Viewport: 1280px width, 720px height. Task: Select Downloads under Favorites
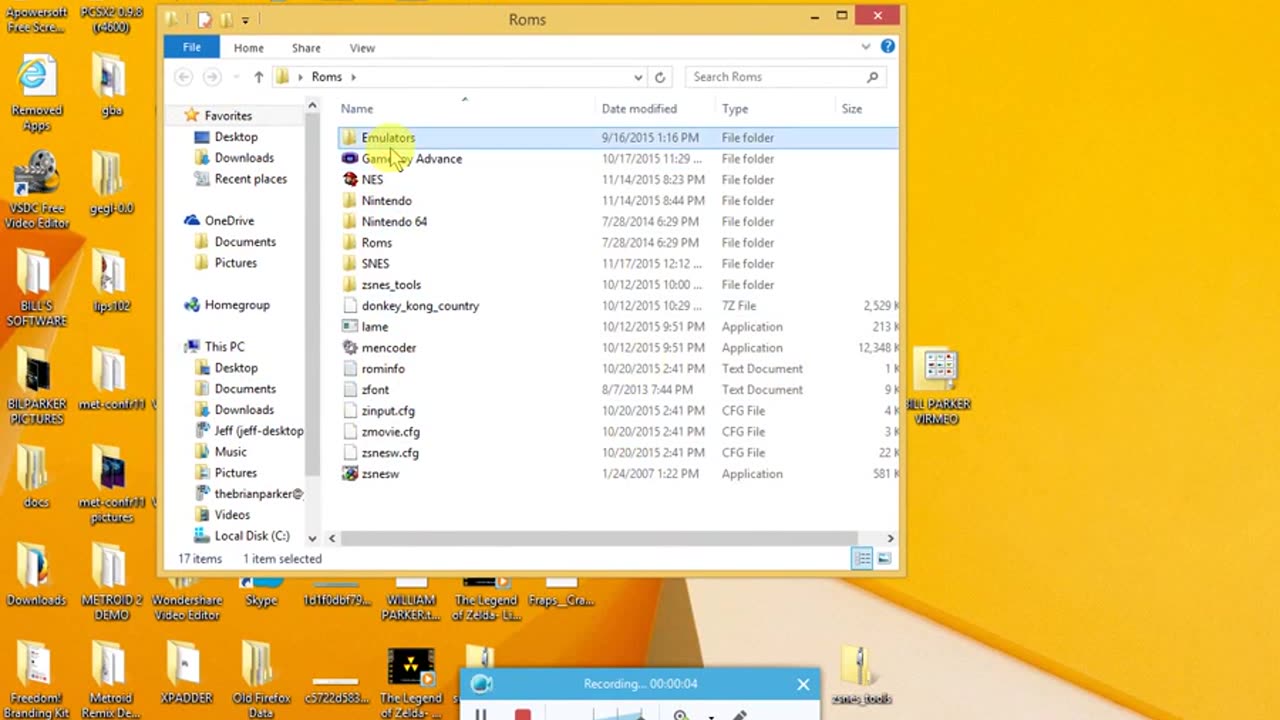point(244,158)
